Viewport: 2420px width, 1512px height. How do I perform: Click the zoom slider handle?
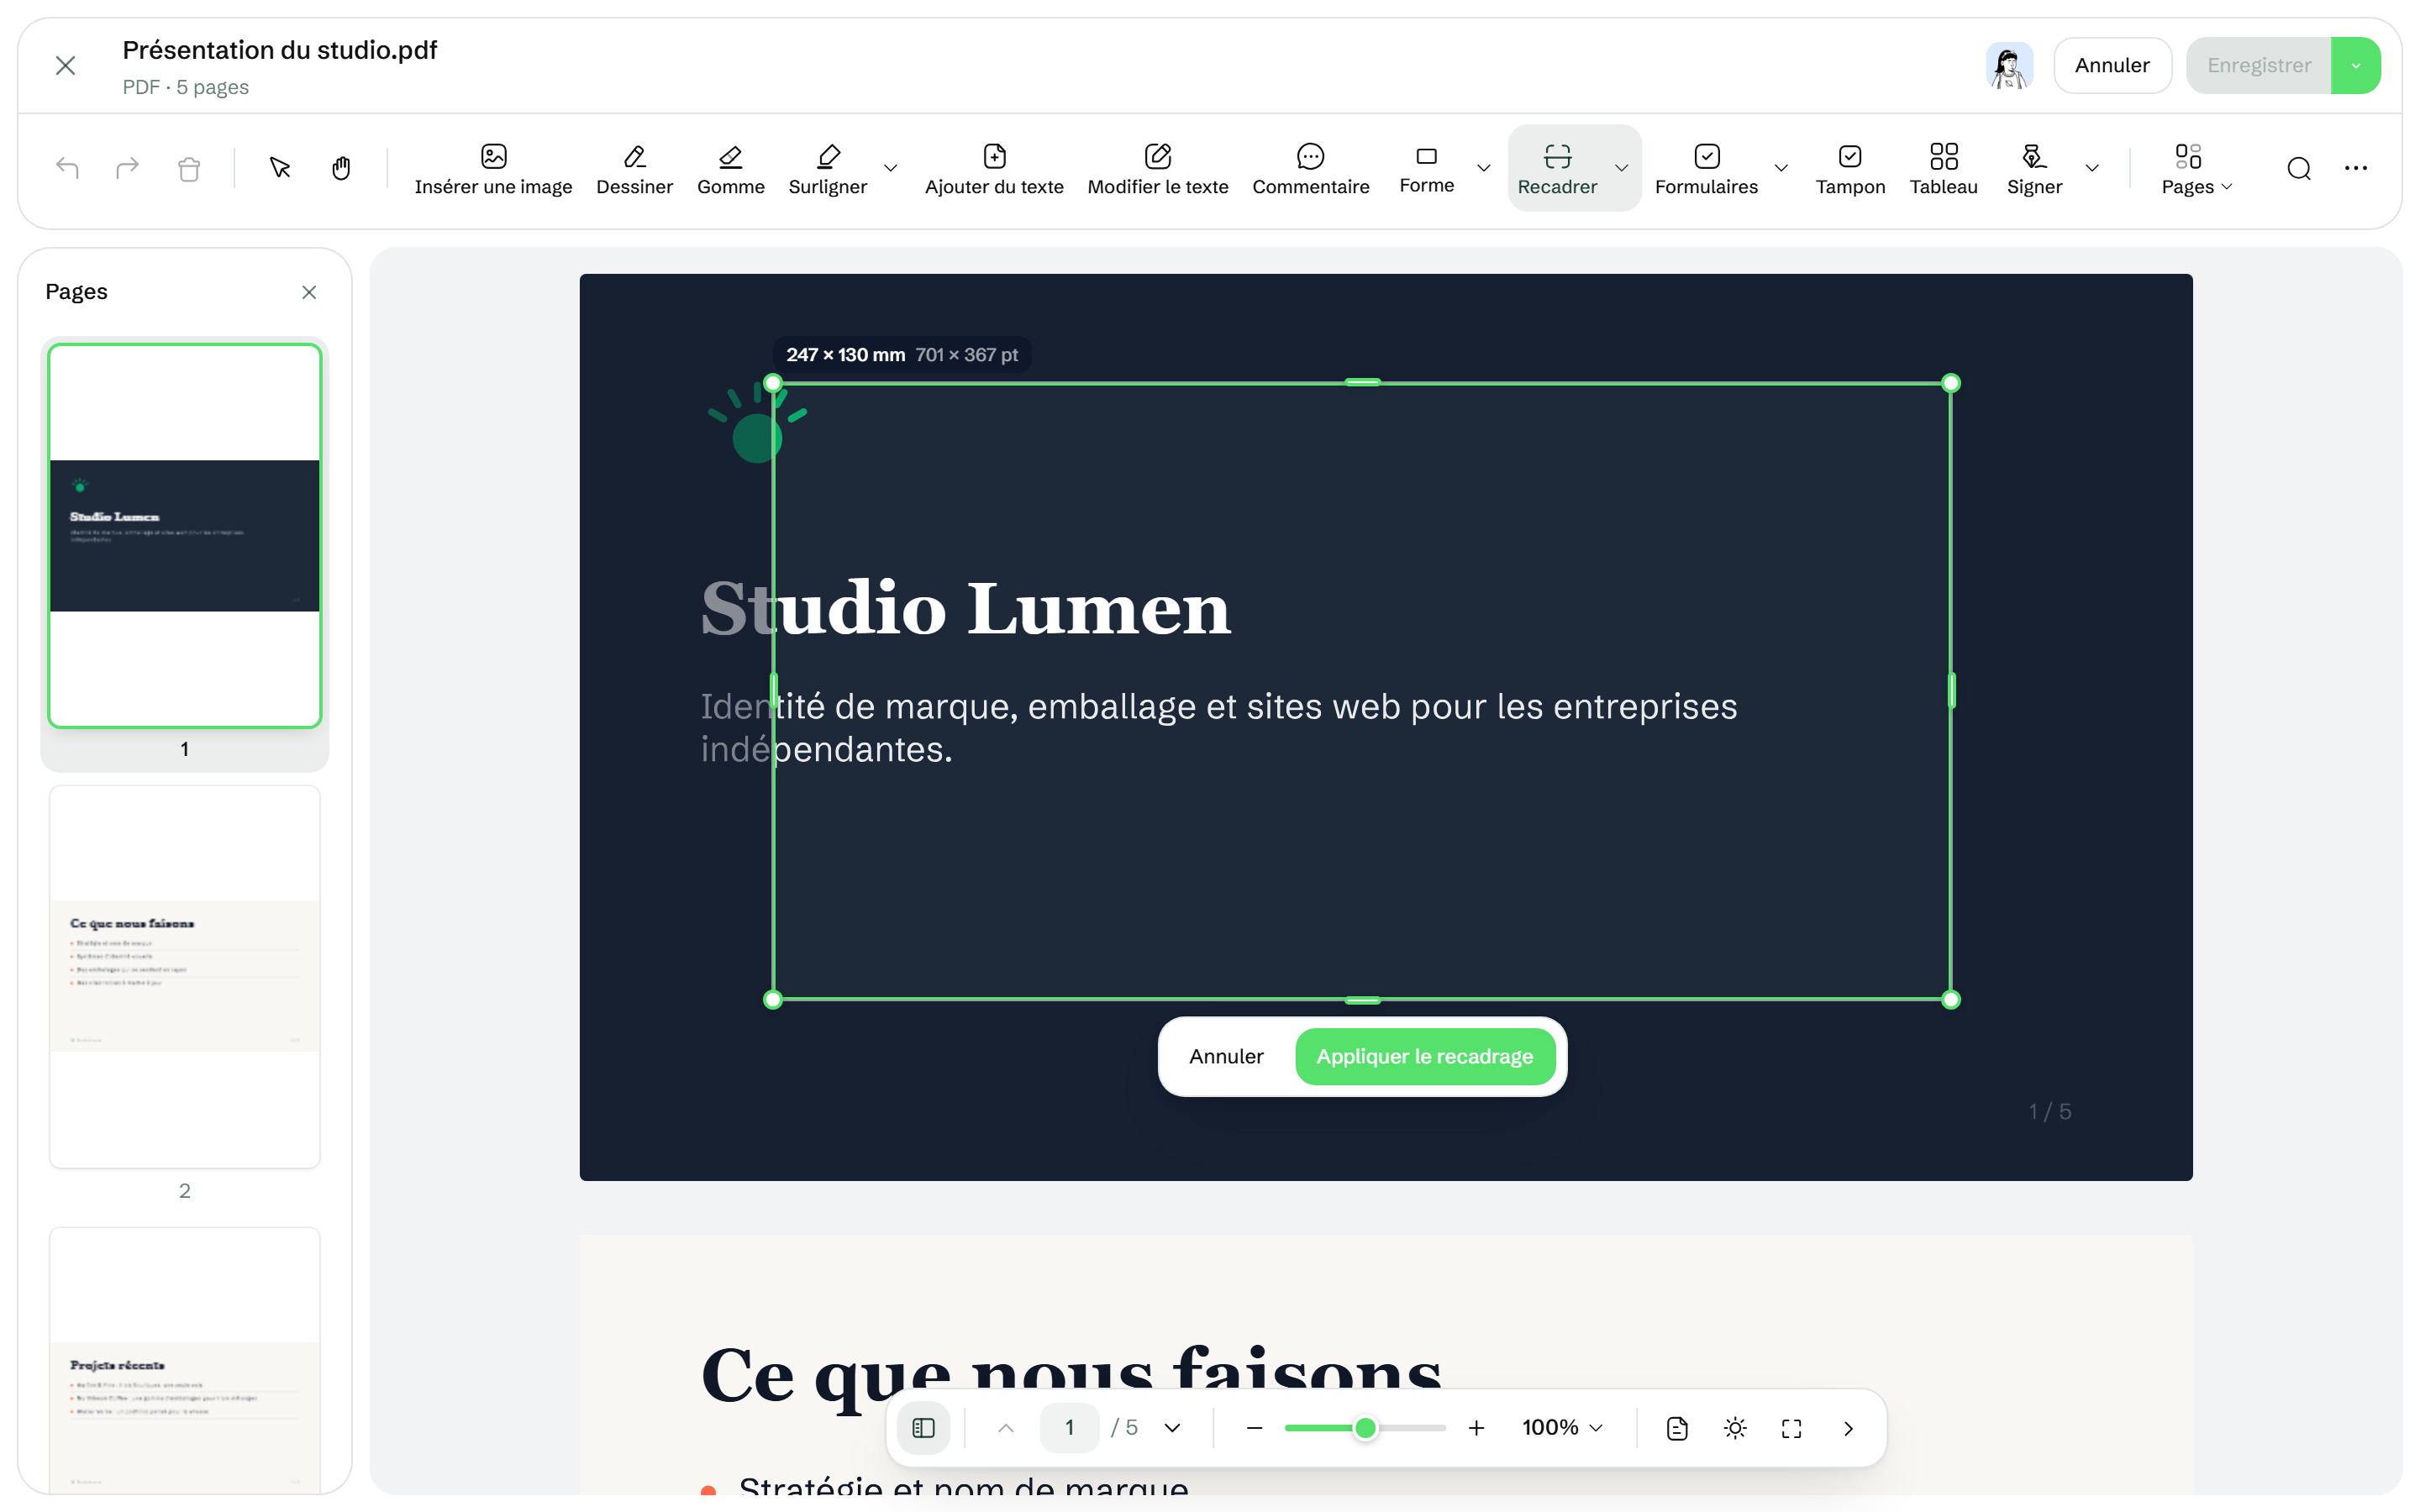[x=1365, y=1427]
